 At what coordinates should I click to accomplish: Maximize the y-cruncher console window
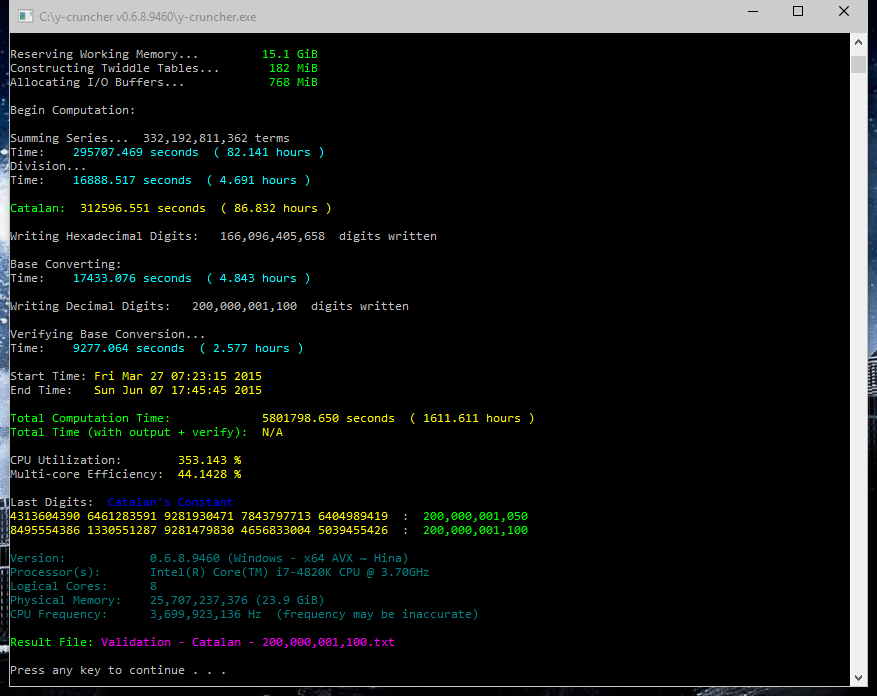798,12
